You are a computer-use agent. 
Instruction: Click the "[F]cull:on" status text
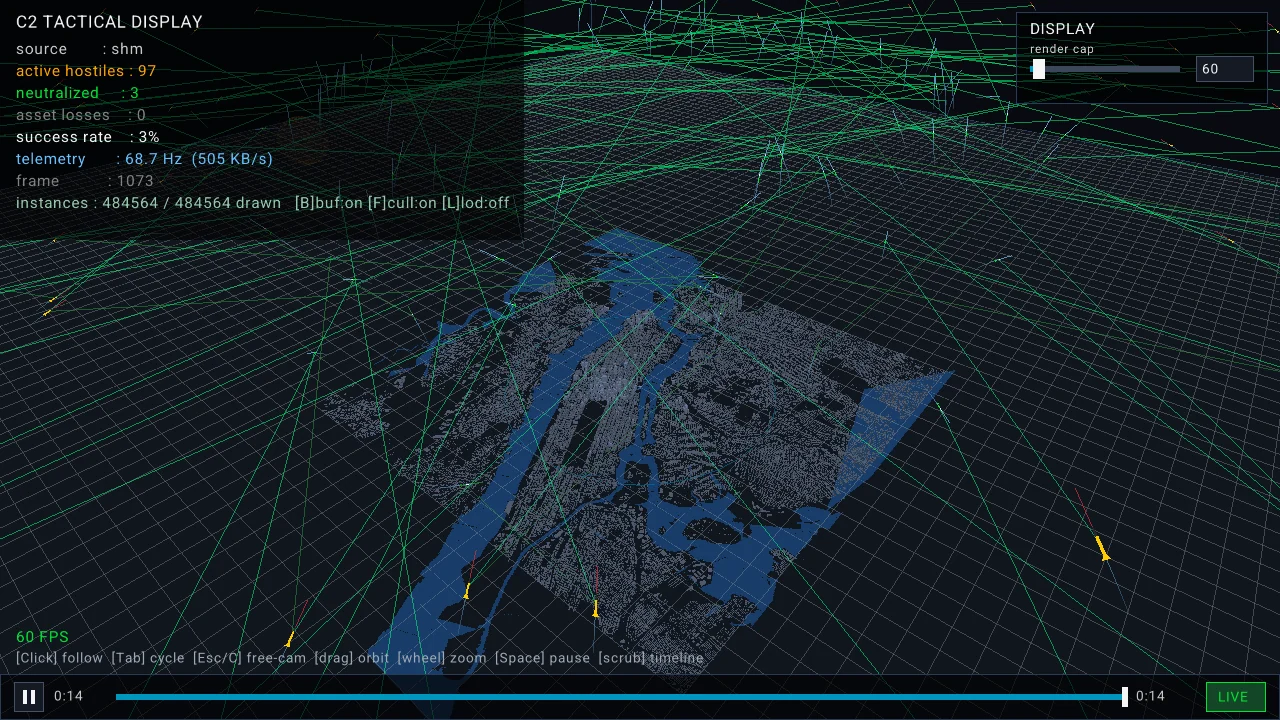402,203
